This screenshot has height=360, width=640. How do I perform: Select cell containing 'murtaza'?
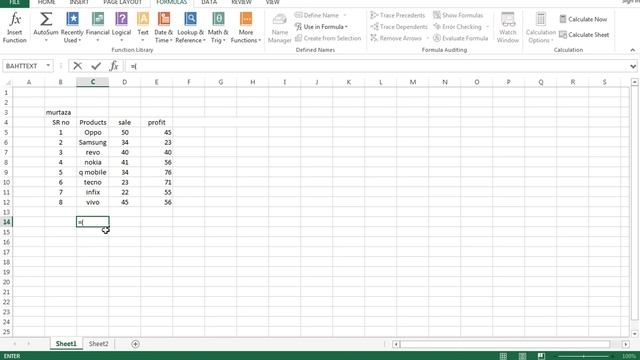tap(60, 112)
